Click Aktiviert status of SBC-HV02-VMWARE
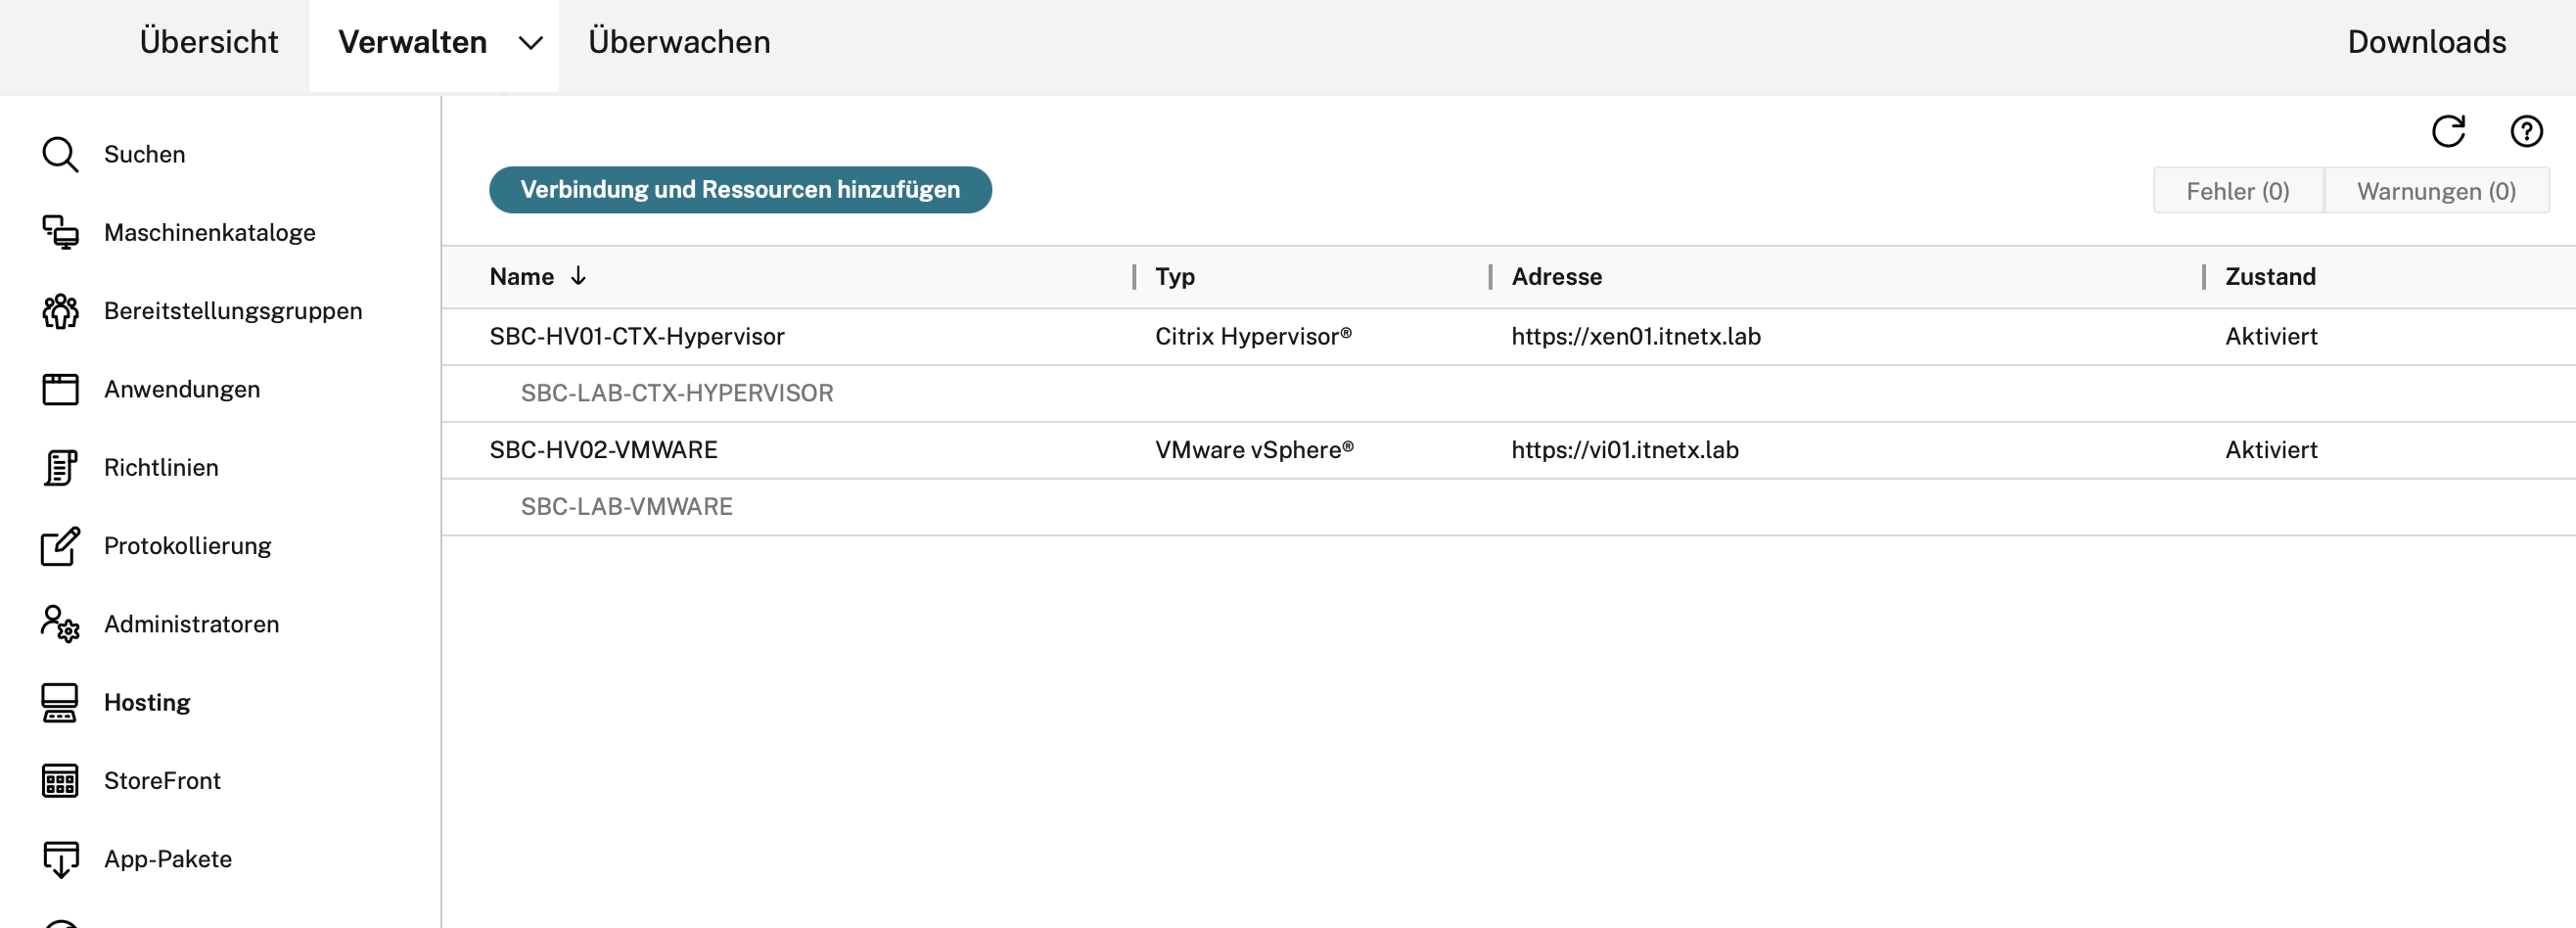The width and height of the screenshot is (2576, 928). [x=2271, y=450]
